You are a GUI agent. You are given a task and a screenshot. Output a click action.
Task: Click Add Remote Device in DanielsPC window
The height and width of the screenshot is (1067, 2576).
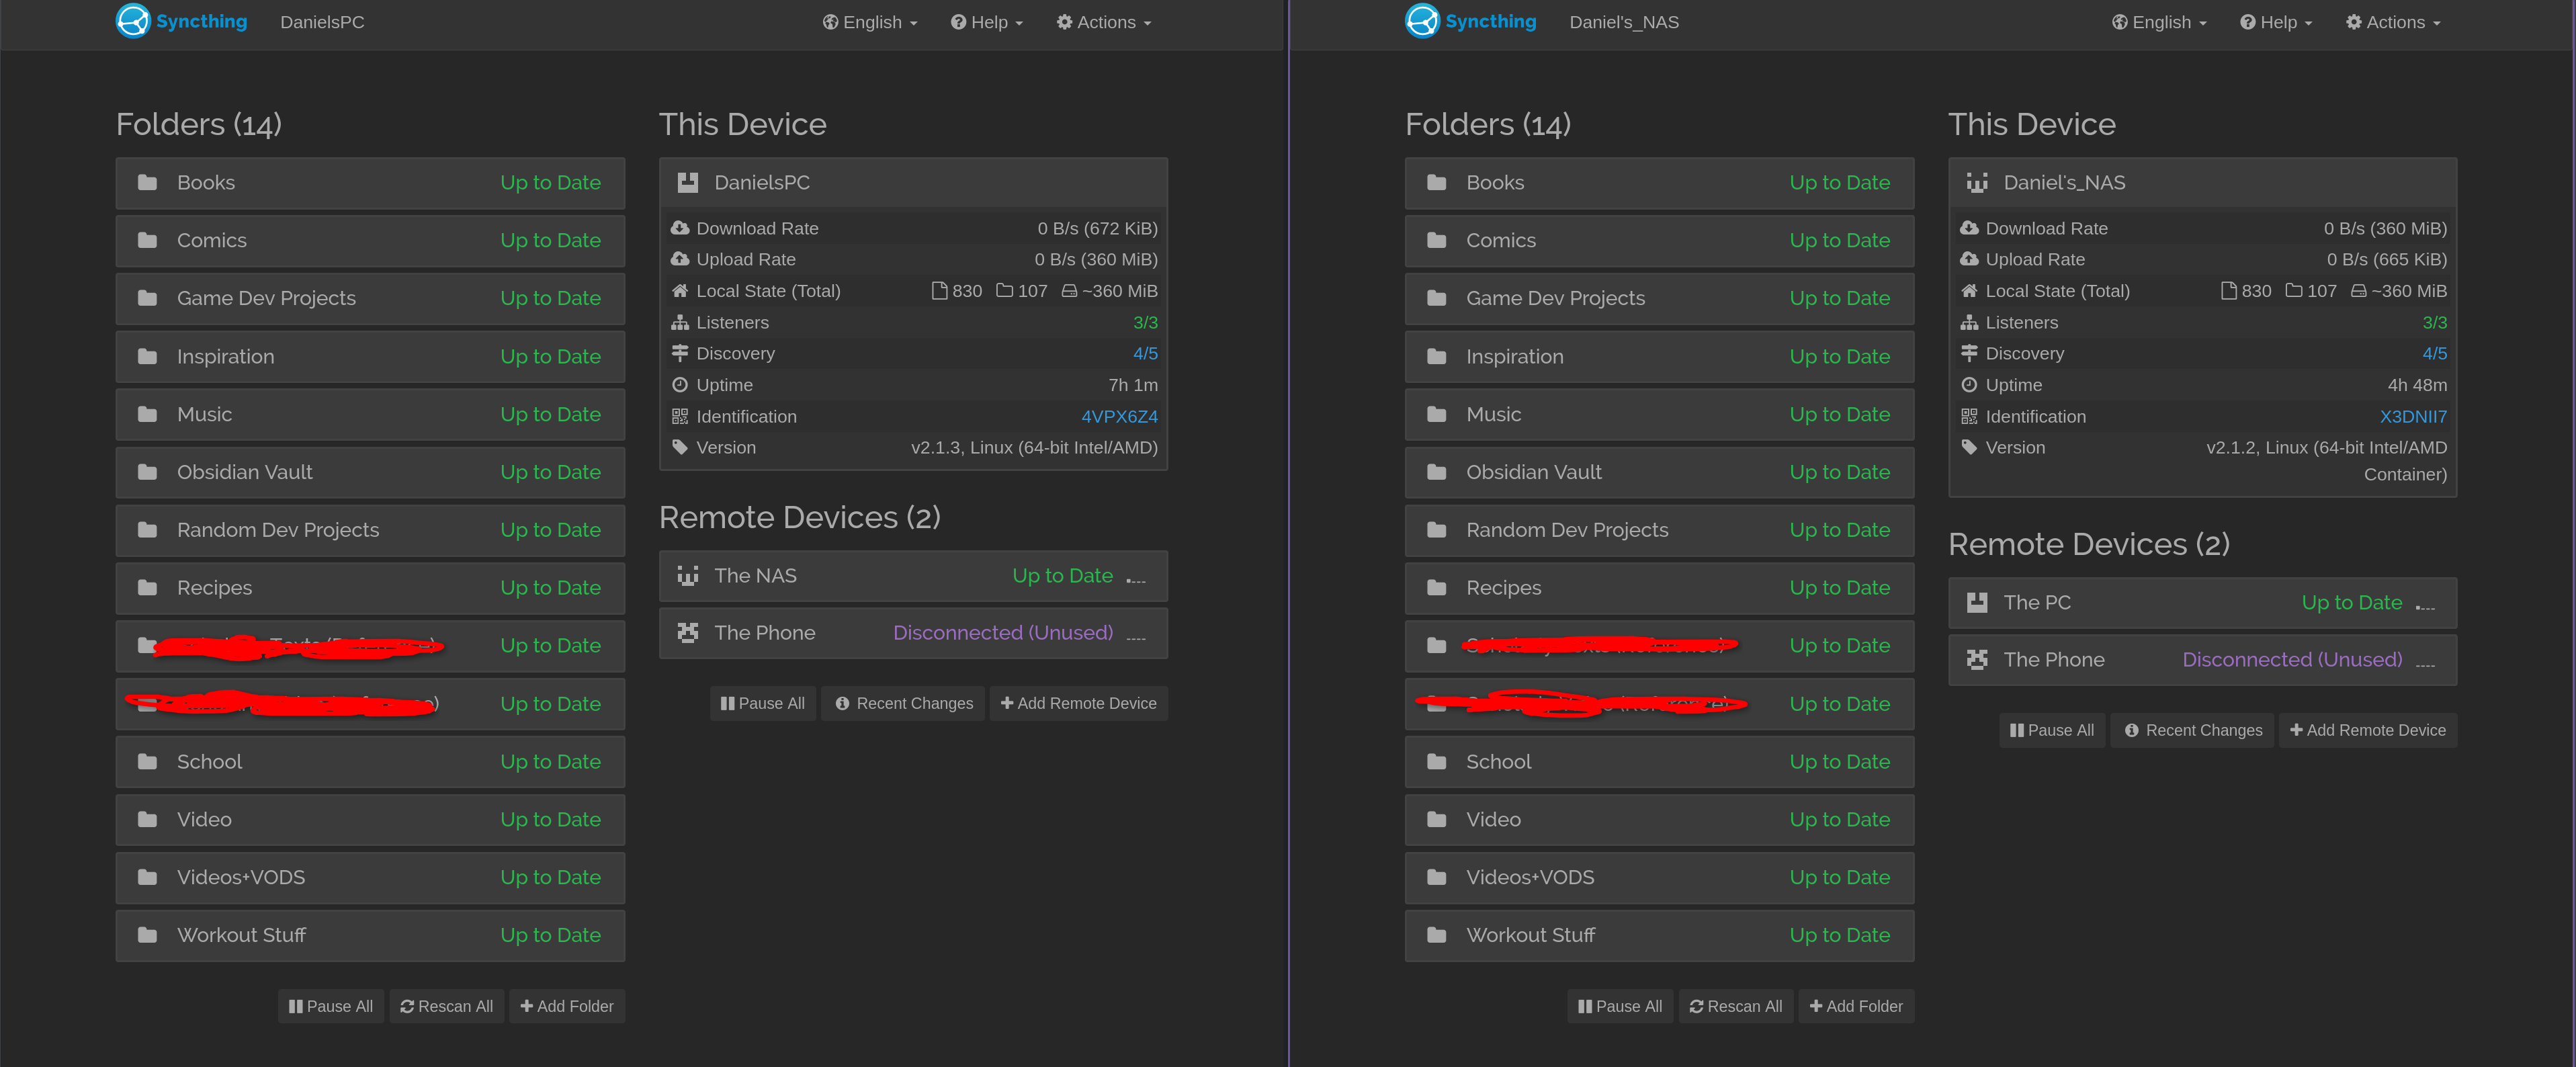coord(1079,704)
